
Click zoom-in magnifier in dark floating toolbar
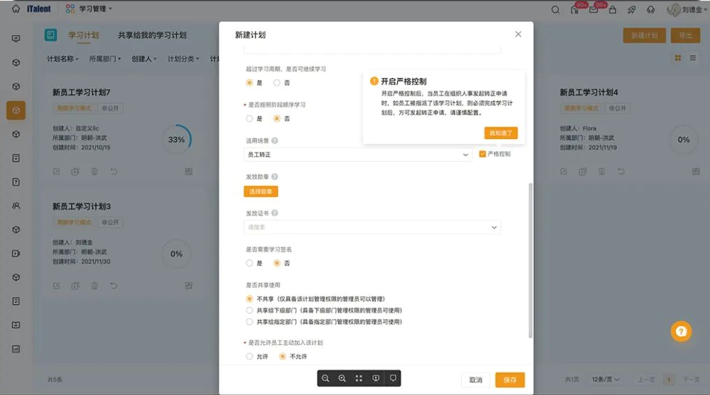(x=342, y=378)
